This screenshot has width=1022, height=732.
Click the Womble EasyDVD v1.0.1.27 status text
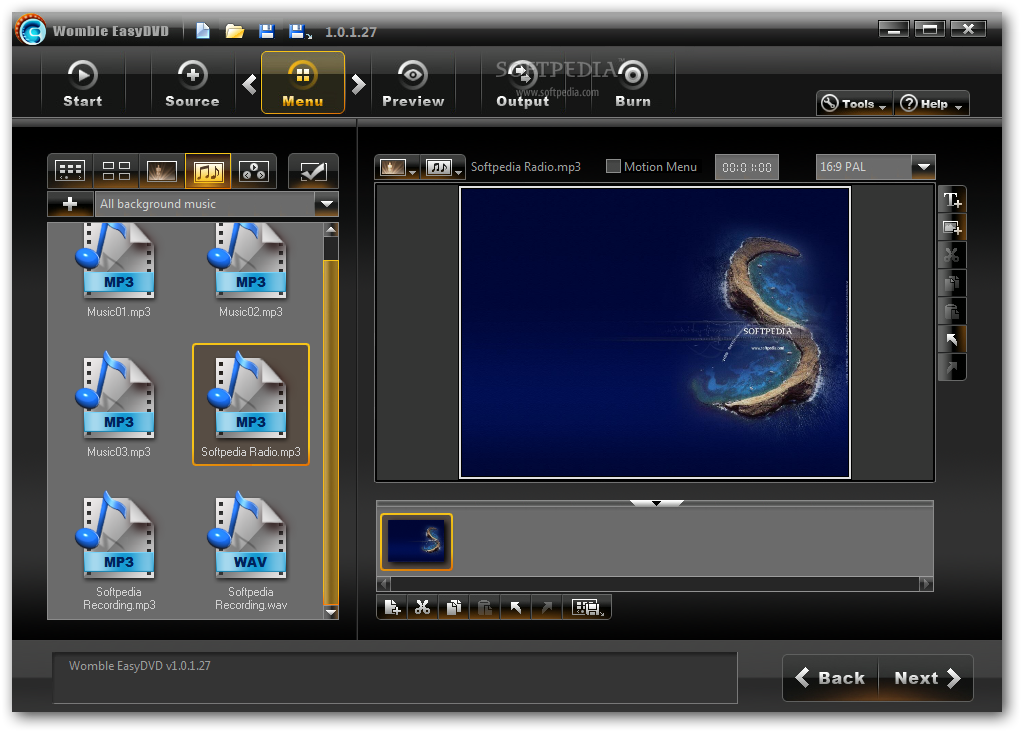139,666
